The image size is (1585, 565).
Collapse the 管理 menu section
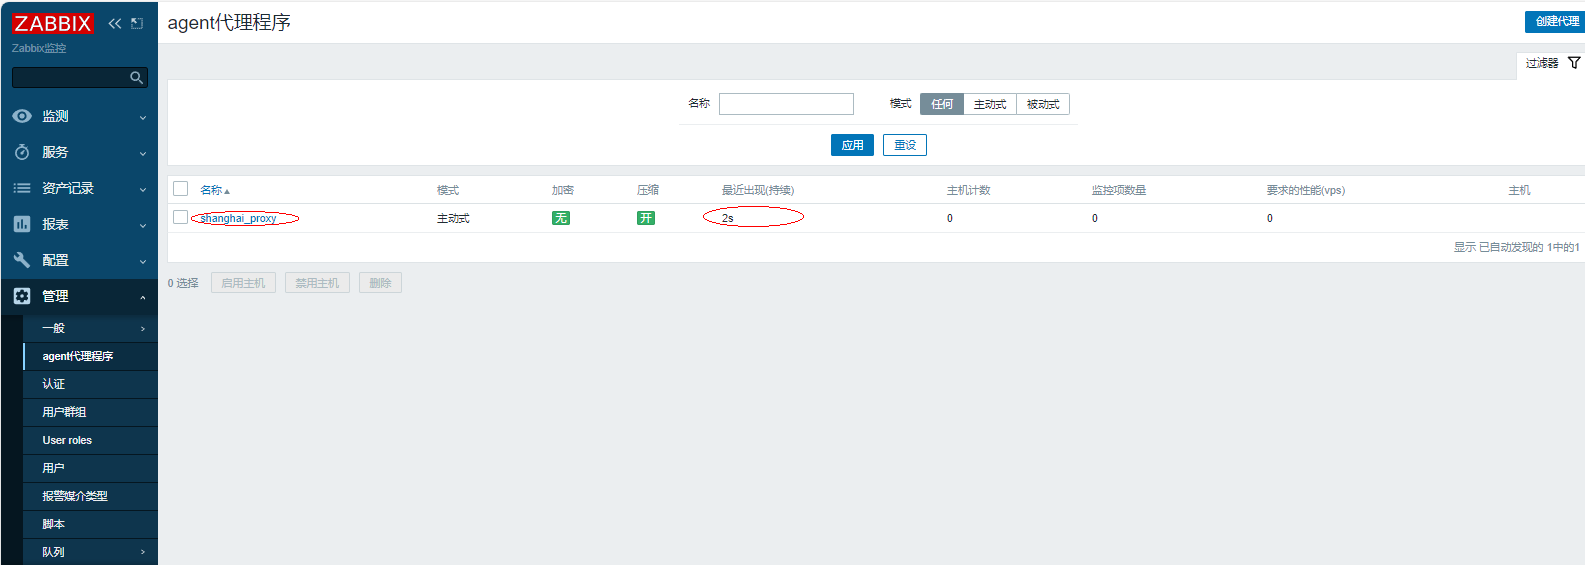coord(79,296)
